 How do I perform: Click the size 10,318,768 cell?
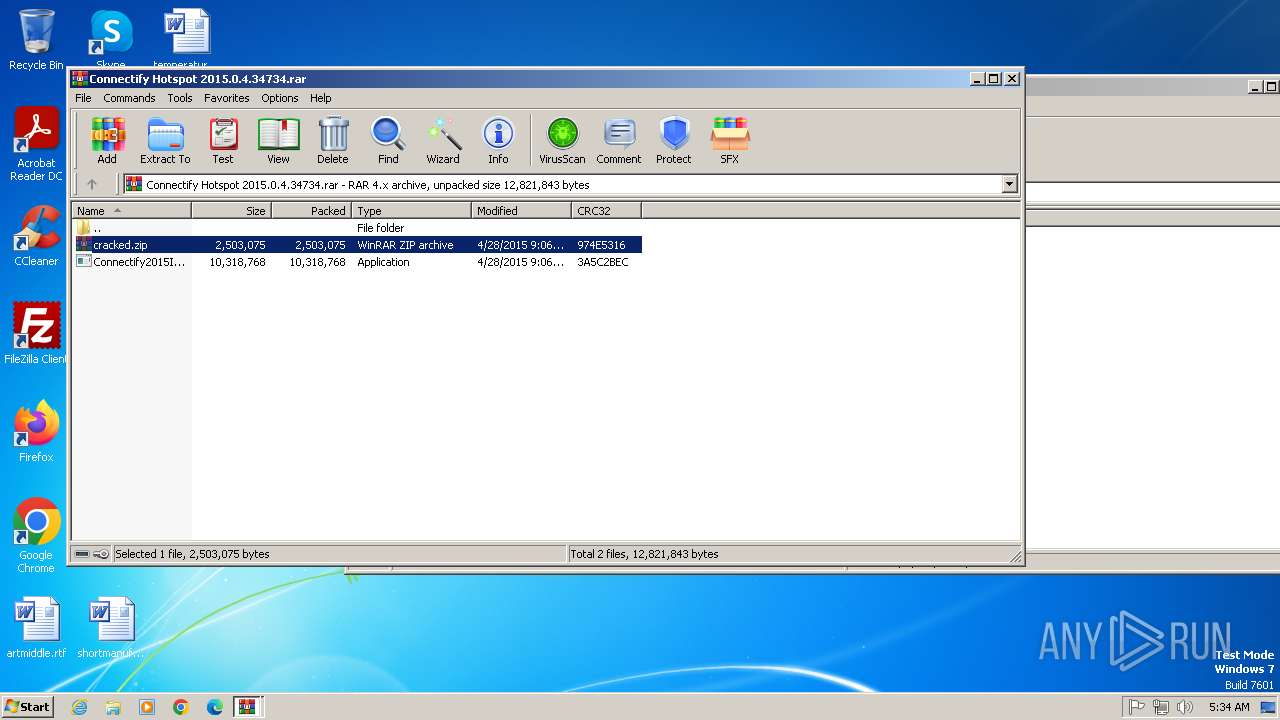[237, 262]
